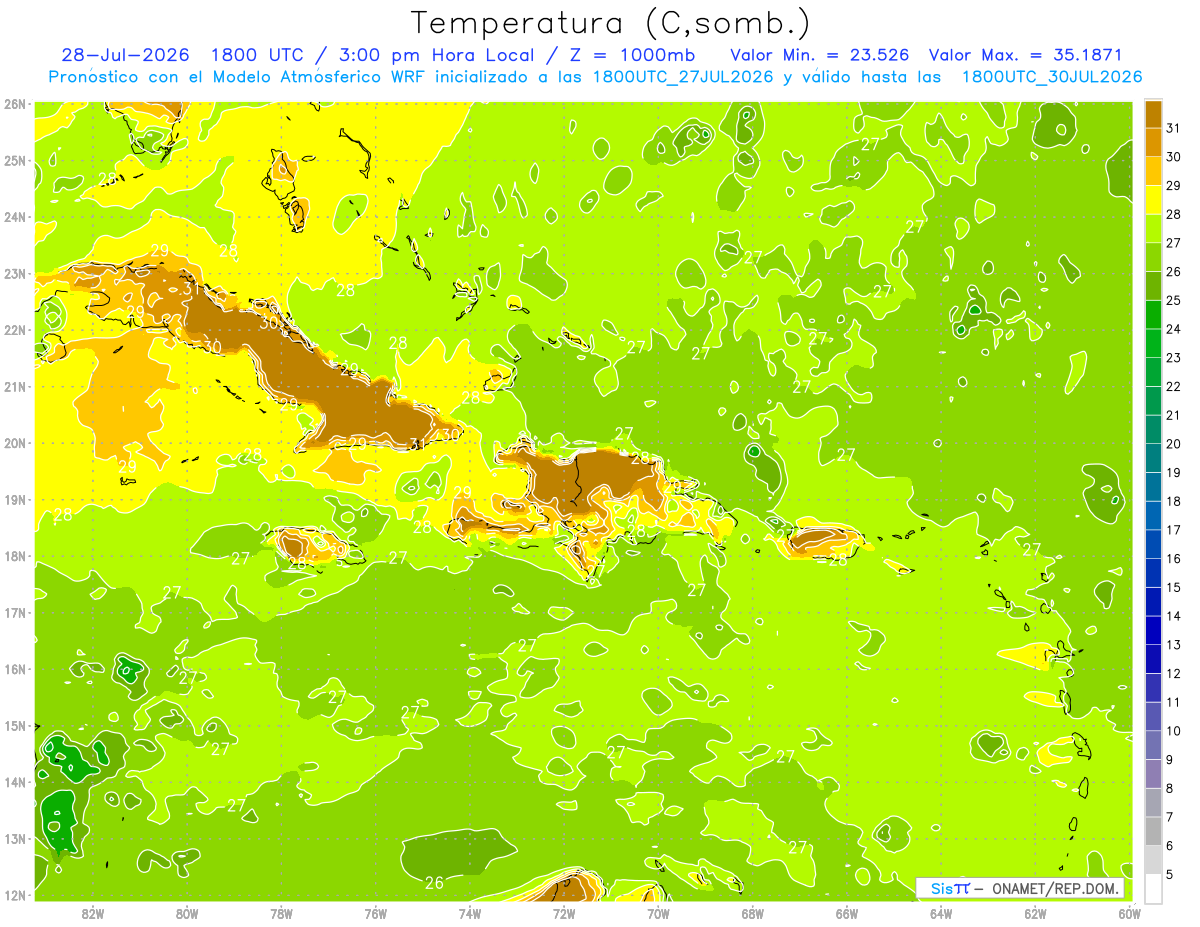Select initialization time '1800UTC_27JUL2026'

point(683,77)
